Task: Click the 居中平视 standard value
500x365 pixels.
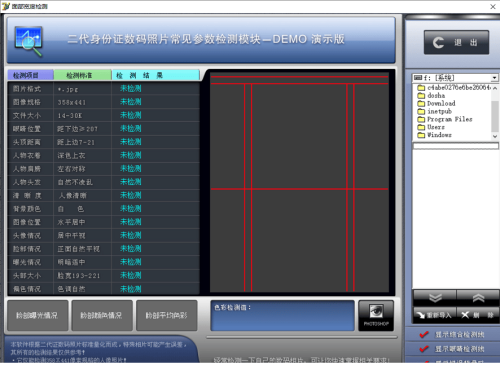Action: (x=71, y=236)
